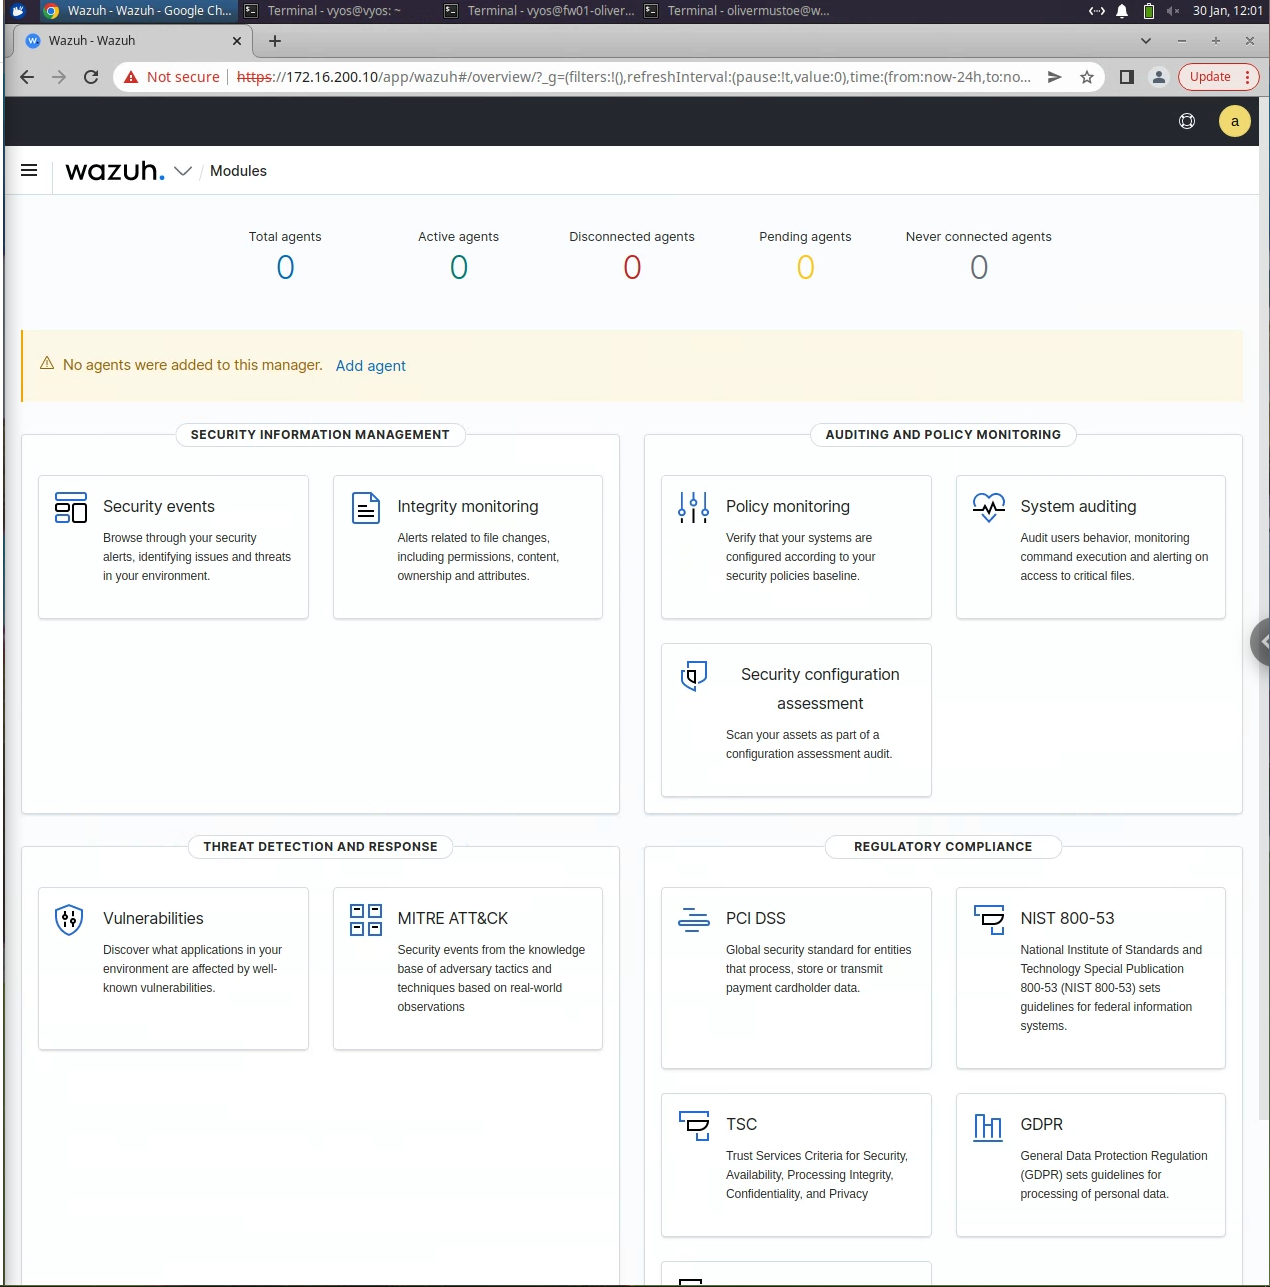This screenshot has width=1270, height=1287.
Task: Open the MITRE ATT&CK module title
Action: 453,919
